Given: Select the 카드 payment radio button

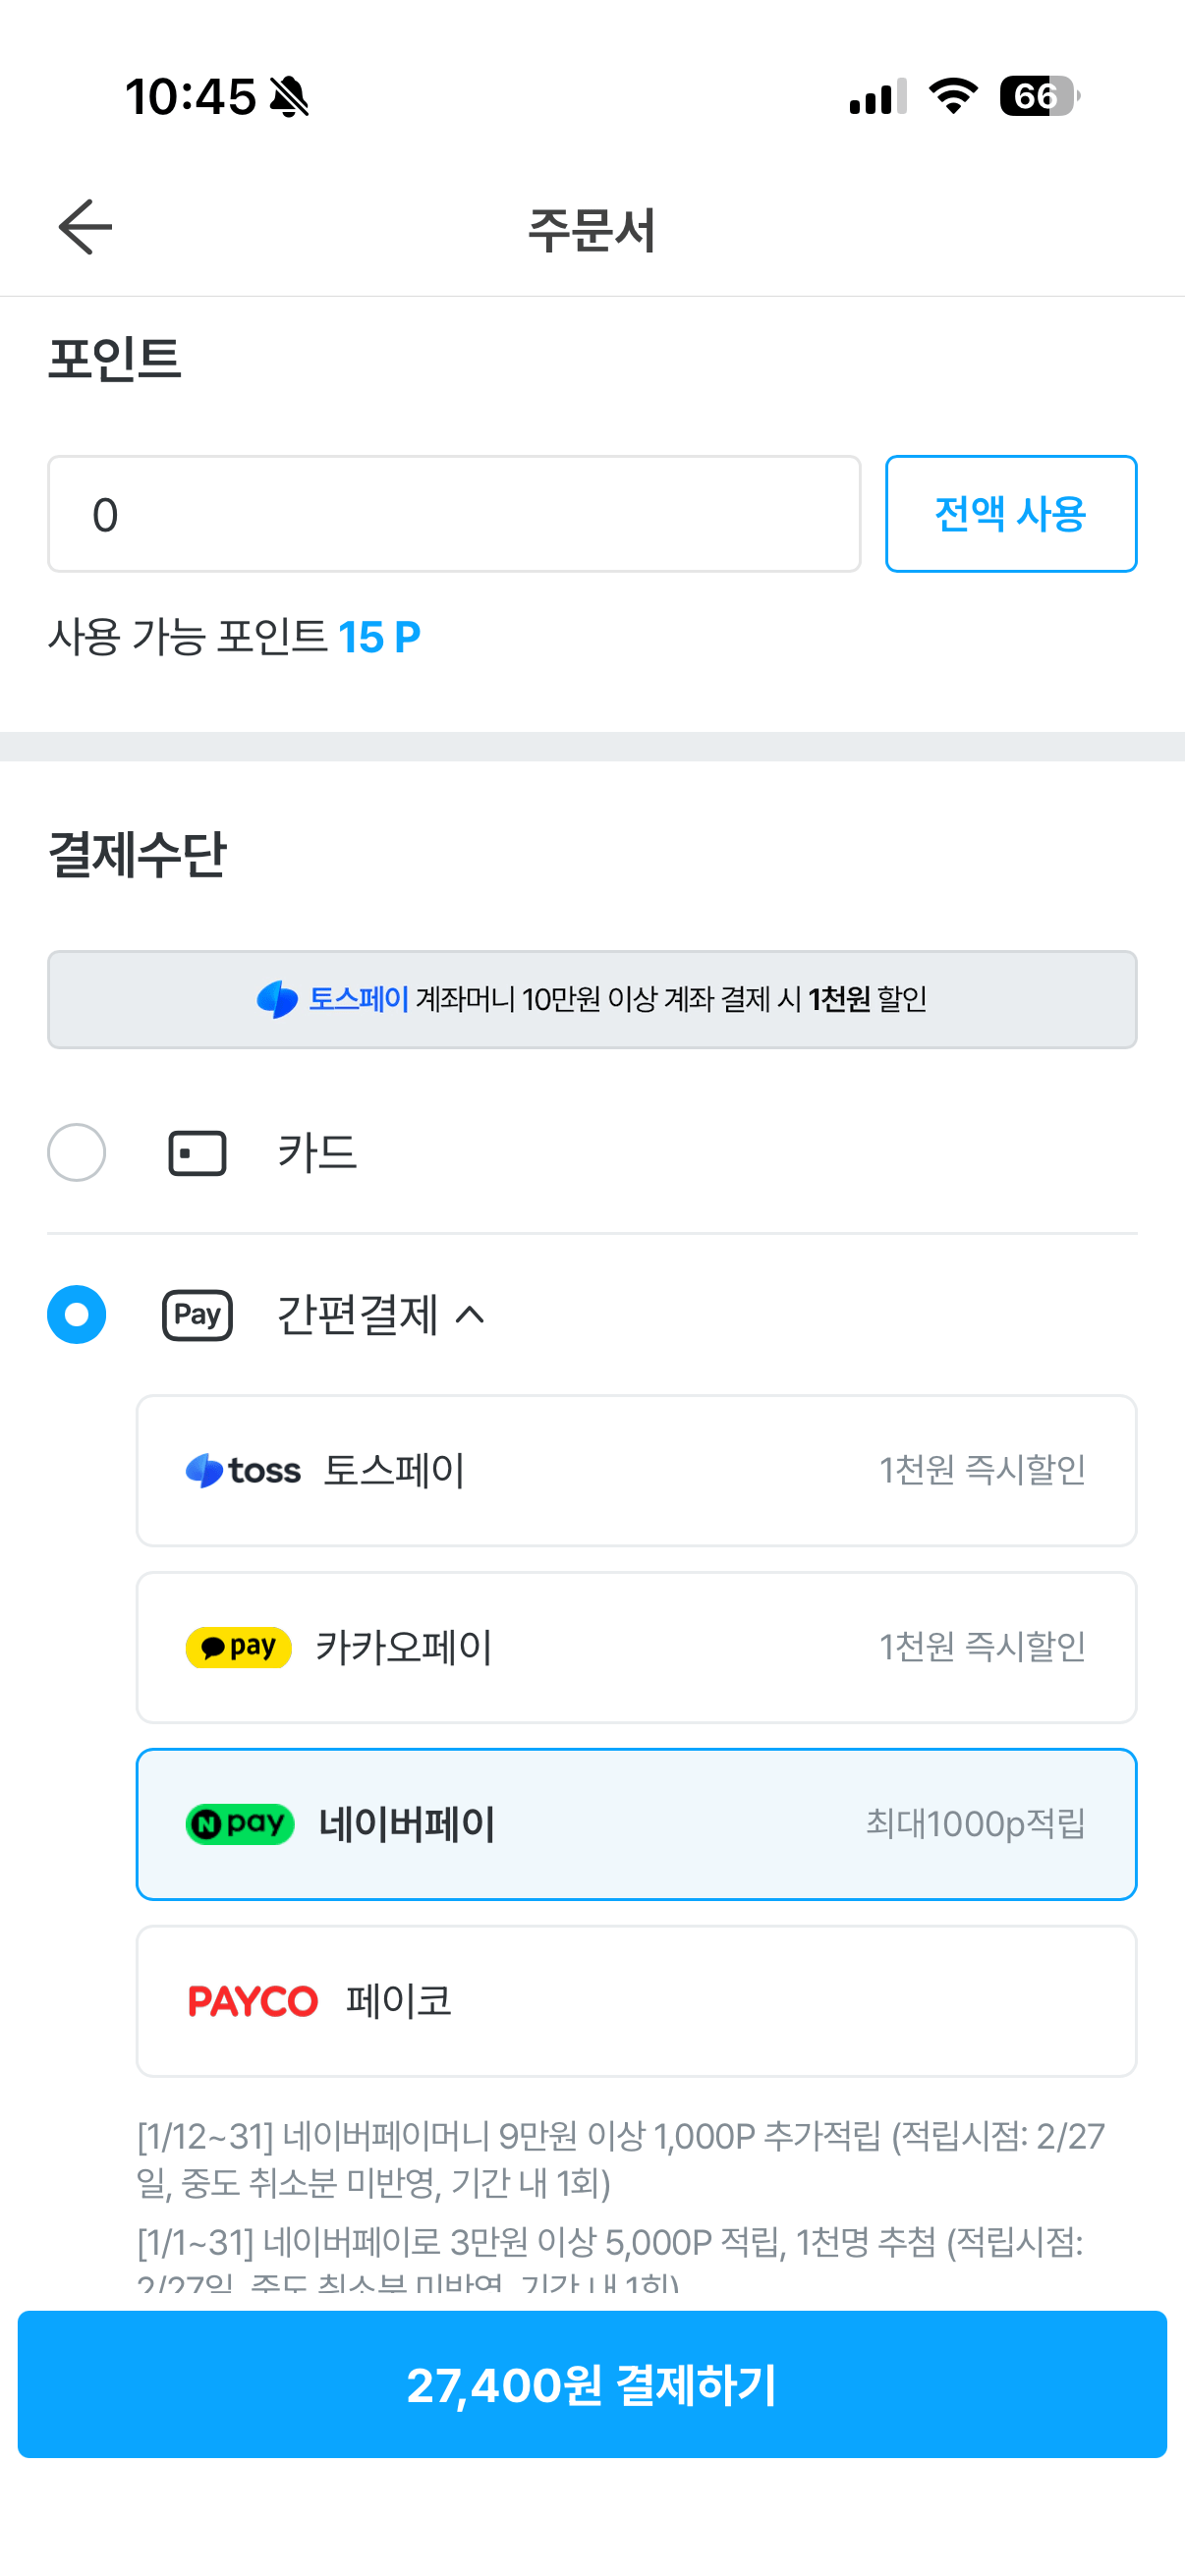Looking at the screenshot, I should click(77, 1152).
